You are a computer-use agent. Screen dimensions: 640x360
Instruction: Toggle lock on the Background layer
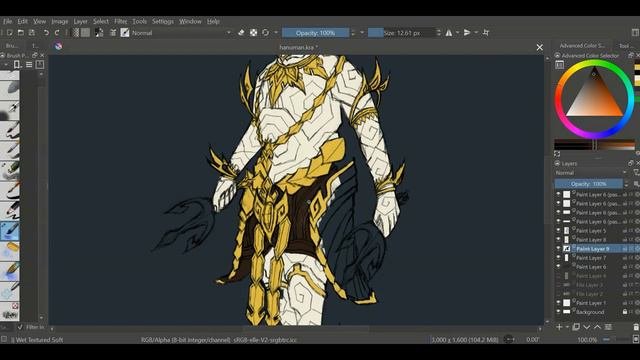coord(625,312)
